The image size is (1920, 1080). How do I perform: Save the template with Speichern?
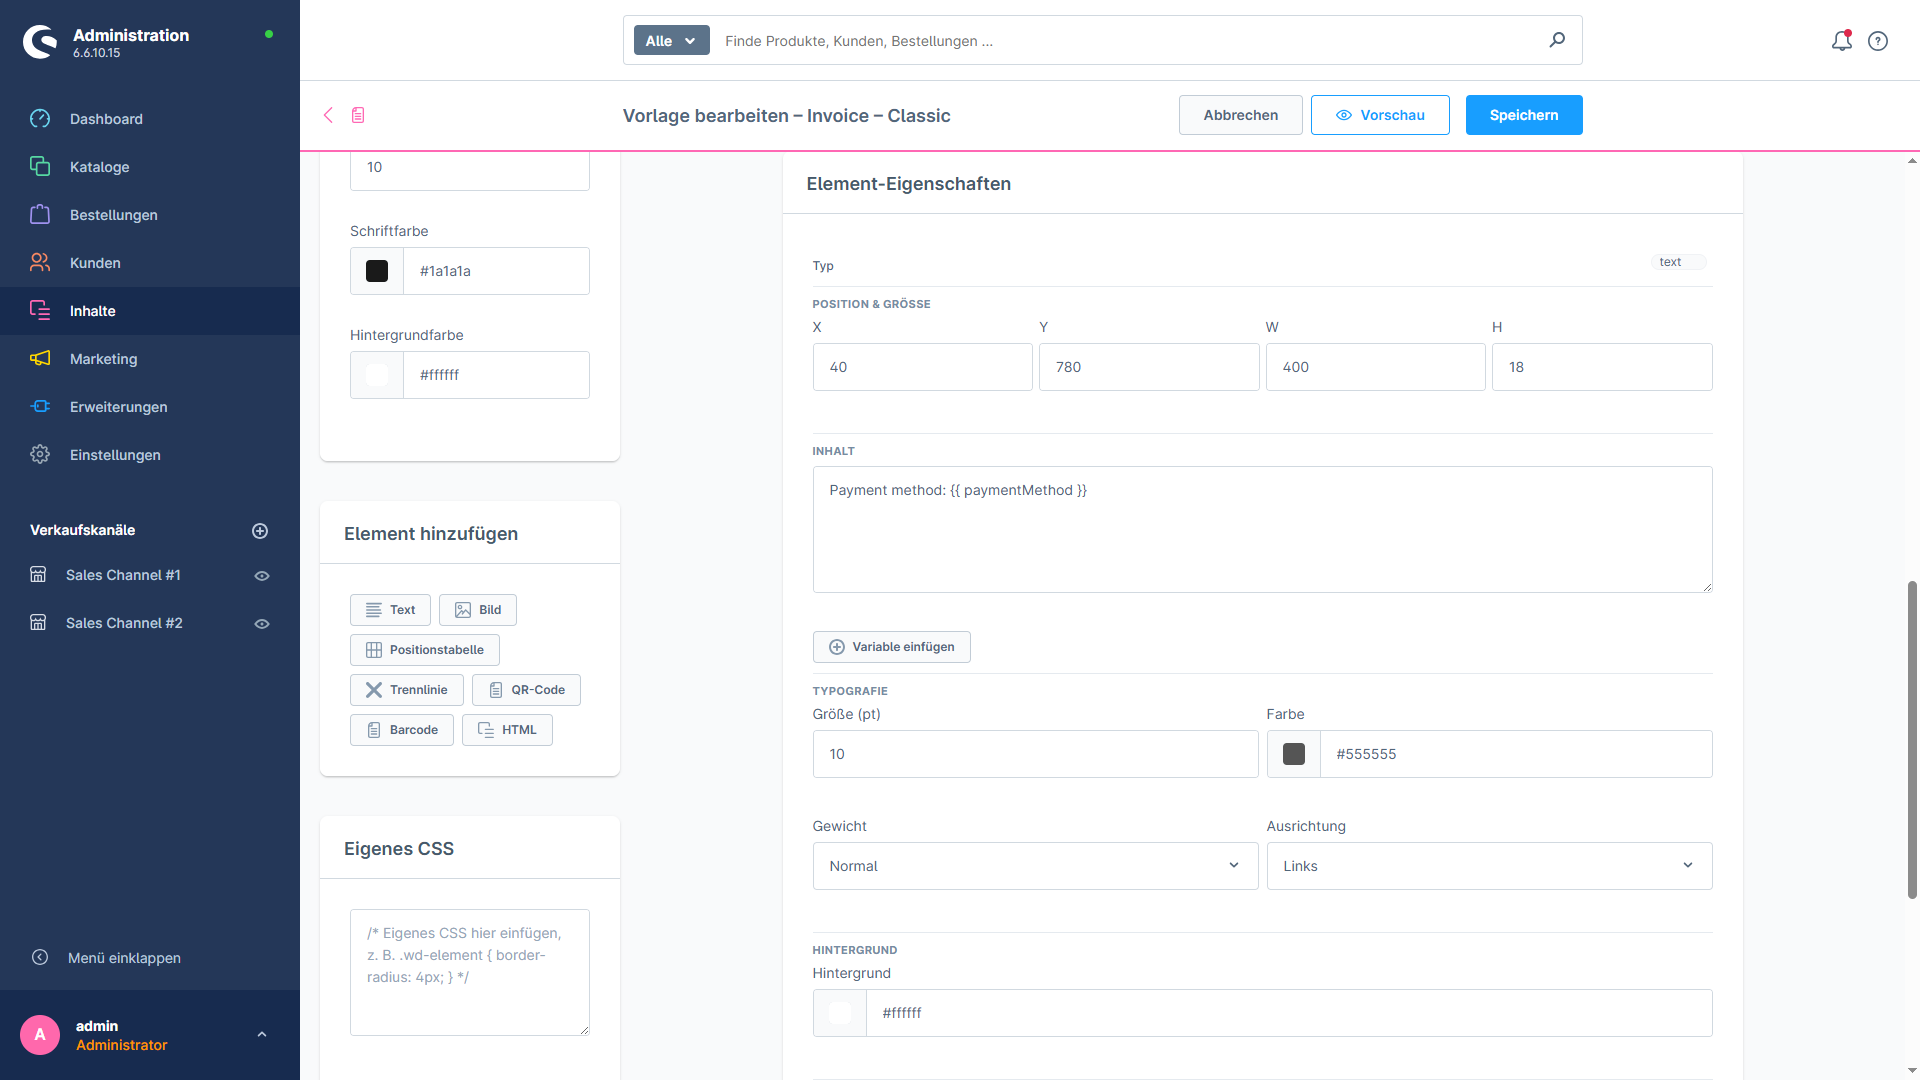pos(1524,115)
